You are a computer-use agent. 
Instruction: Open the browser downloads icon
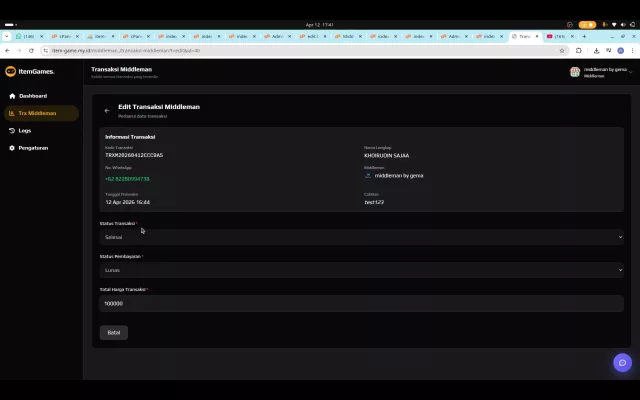[596, 51]
